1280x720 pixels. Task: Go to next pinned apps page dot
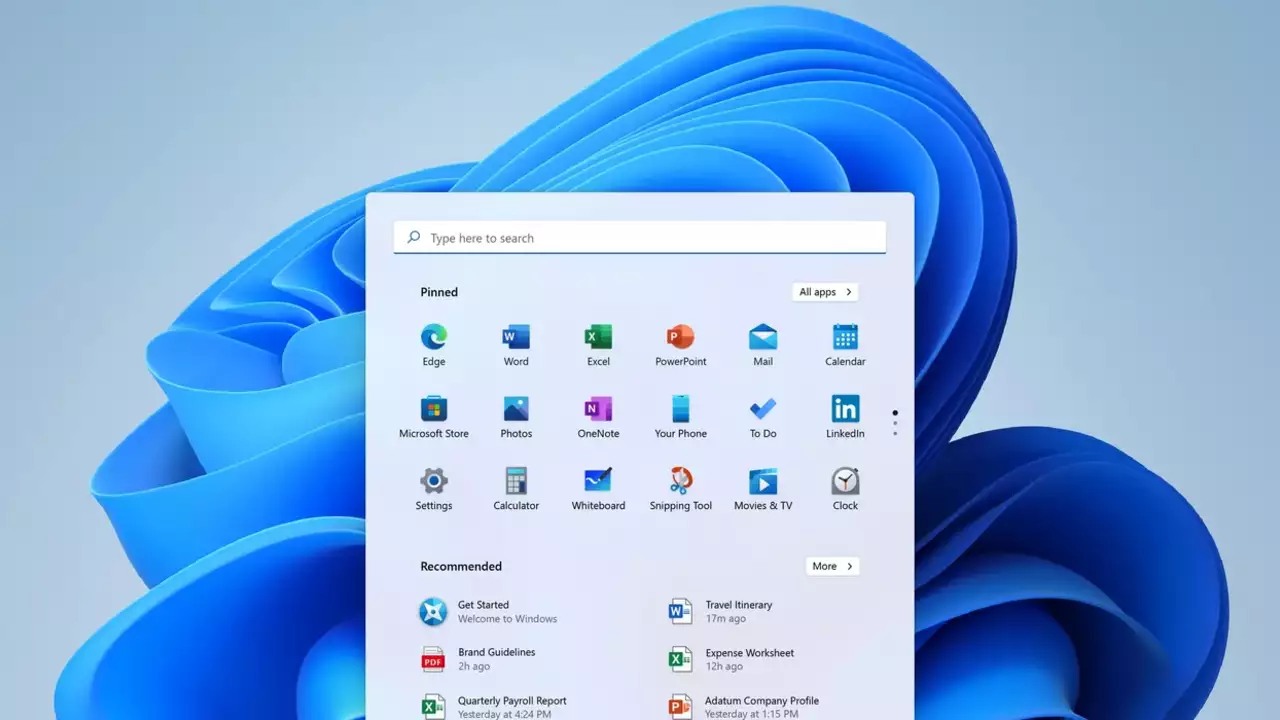coord(895,423)
